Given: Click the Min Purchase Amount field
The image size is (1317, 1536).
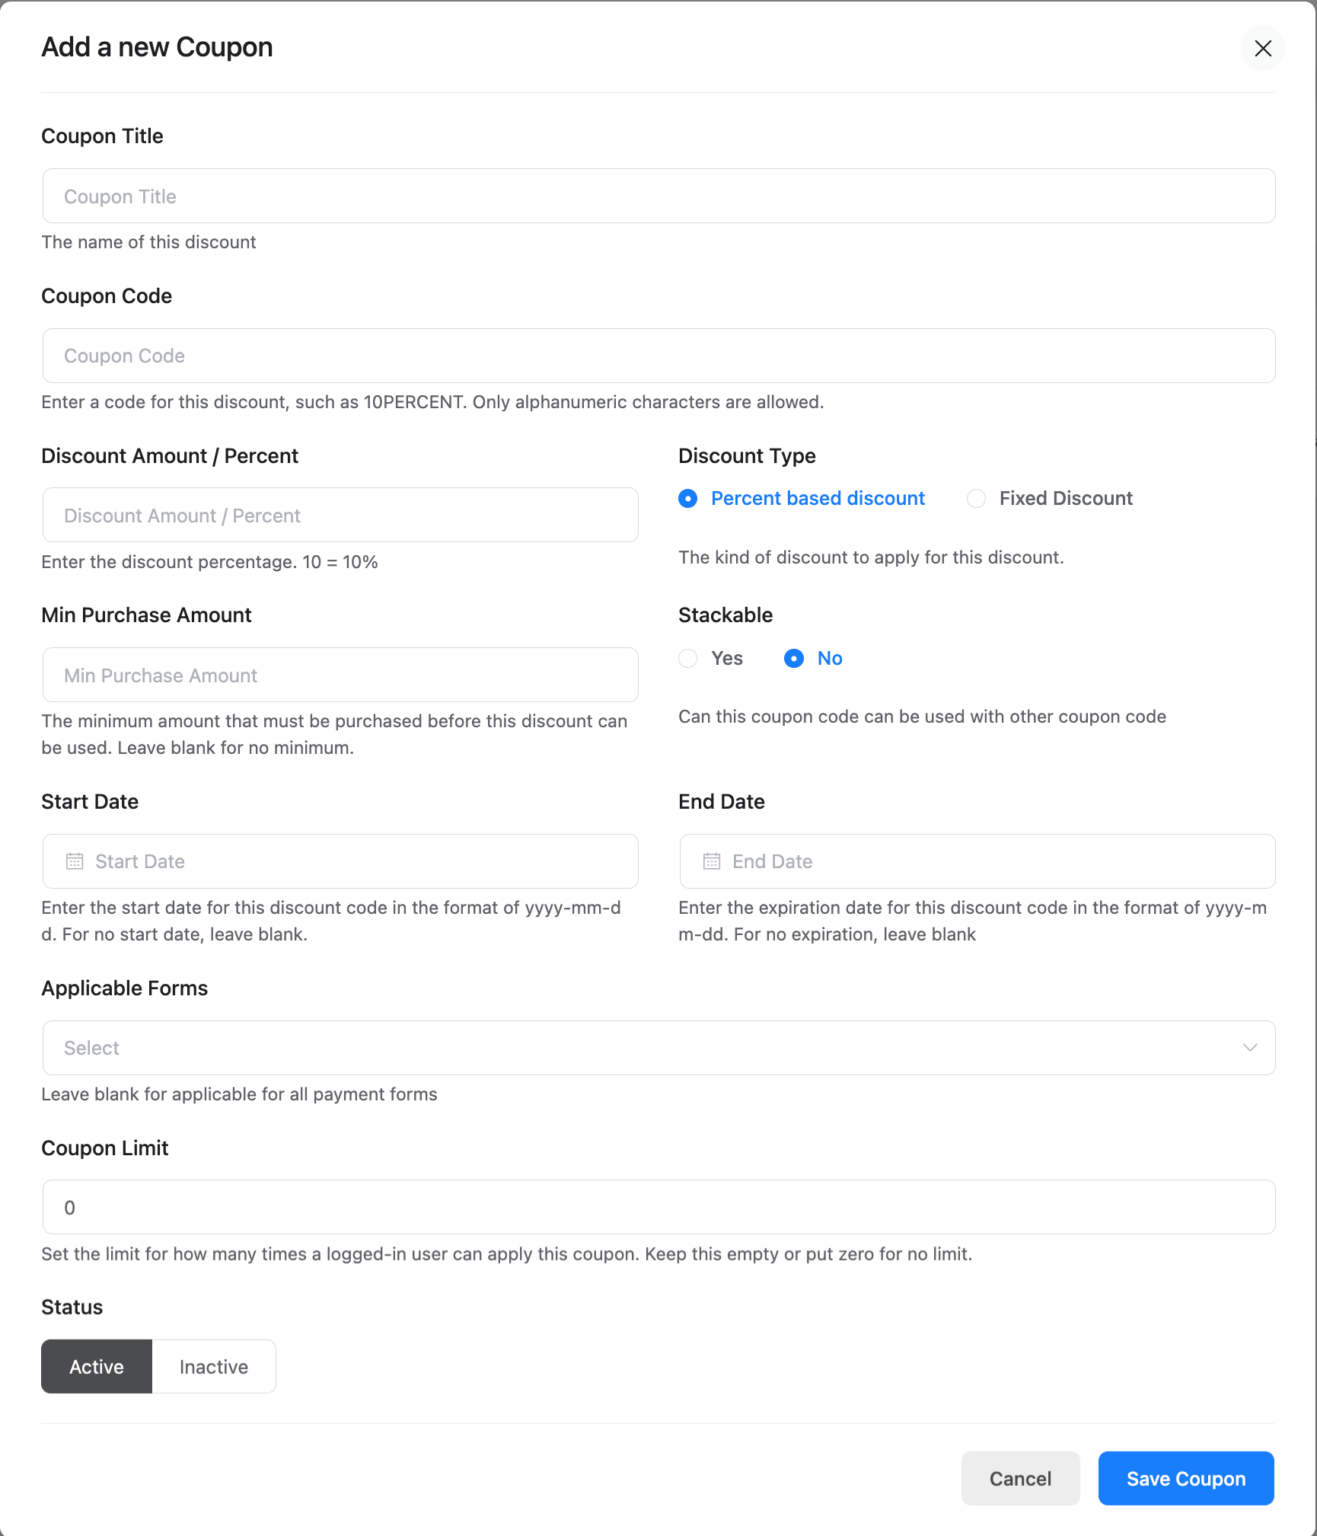Looking at the screenshot, I should click(x=340, y=675).
